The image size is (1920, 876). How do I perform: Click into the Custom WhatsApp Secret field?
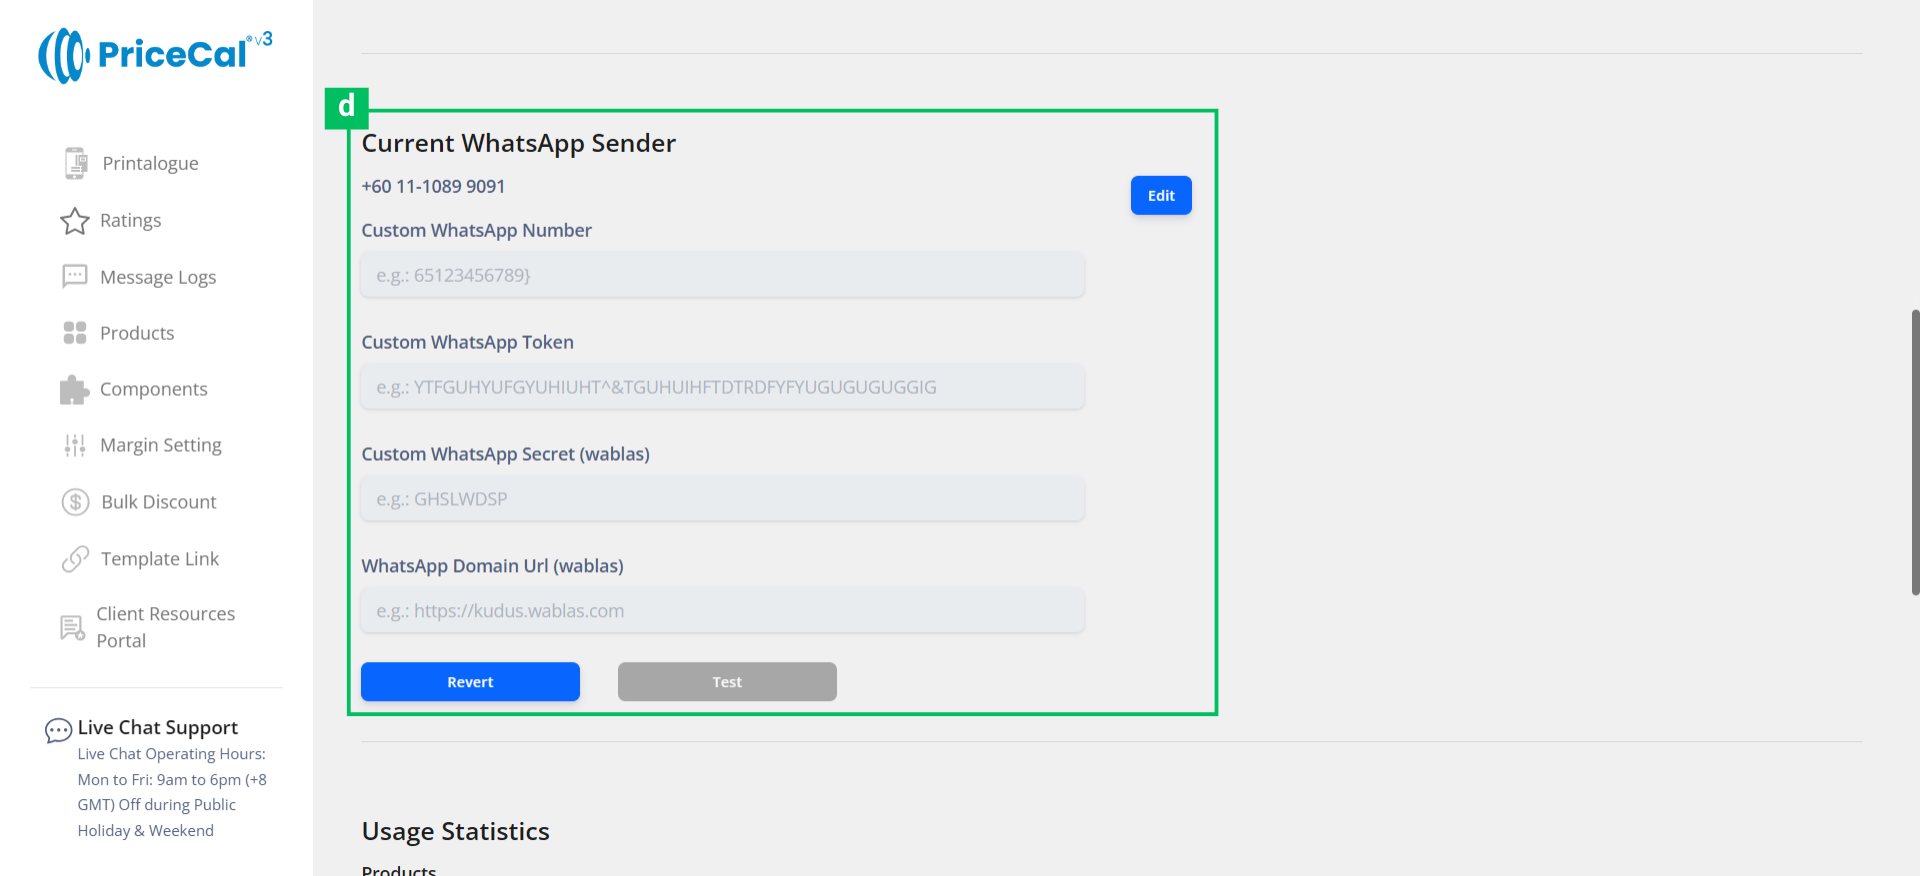click(x=722, y=499)
